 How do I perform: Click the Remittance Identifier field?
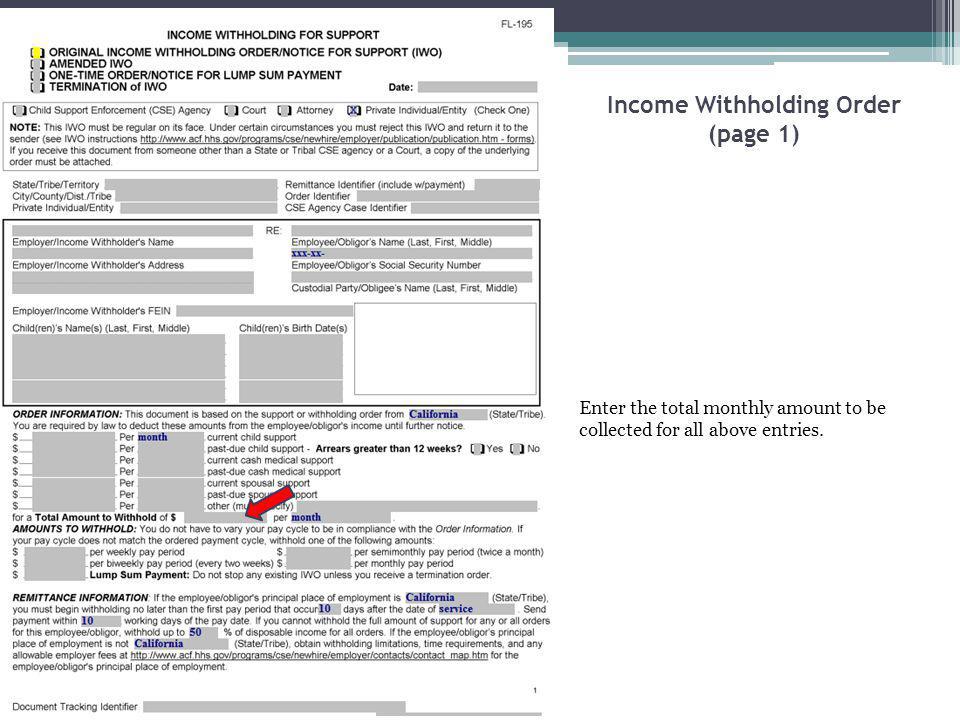(507, 185)
